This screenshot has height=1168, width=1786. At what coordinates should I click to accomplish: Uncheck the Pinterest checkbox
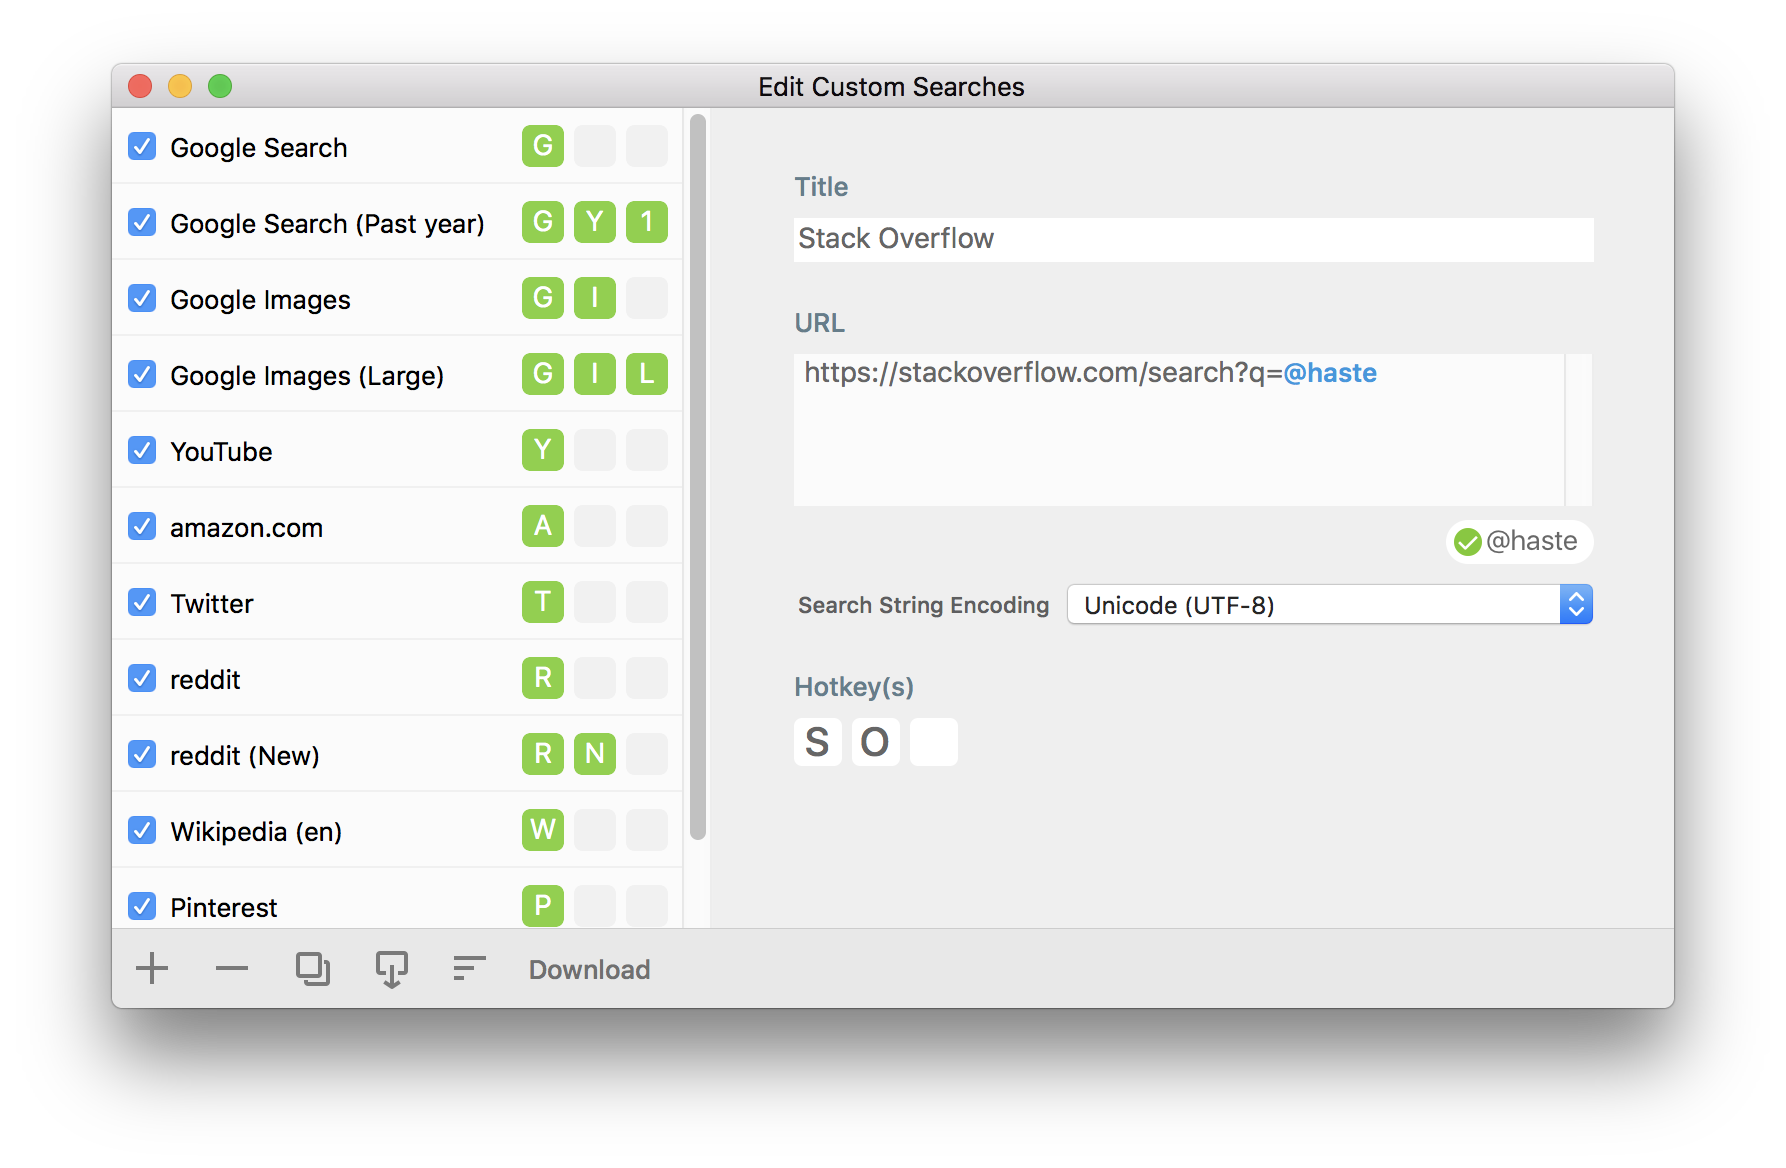(142, 906)
